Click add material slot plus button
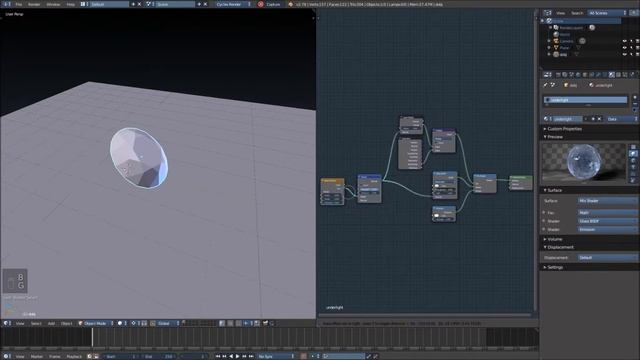Viewport: 640px width, 360px height. (635, 98)
